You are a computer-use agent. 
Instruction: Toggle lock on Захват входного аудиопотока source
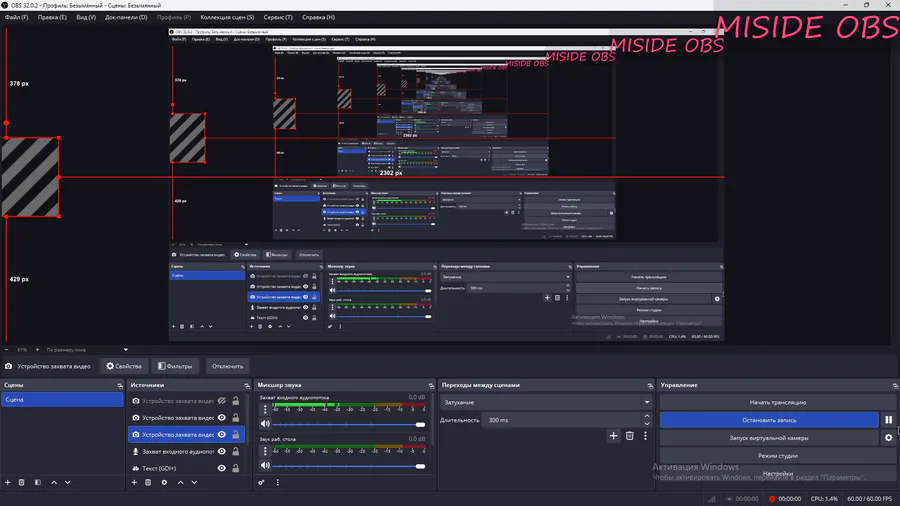click(235, 451)
